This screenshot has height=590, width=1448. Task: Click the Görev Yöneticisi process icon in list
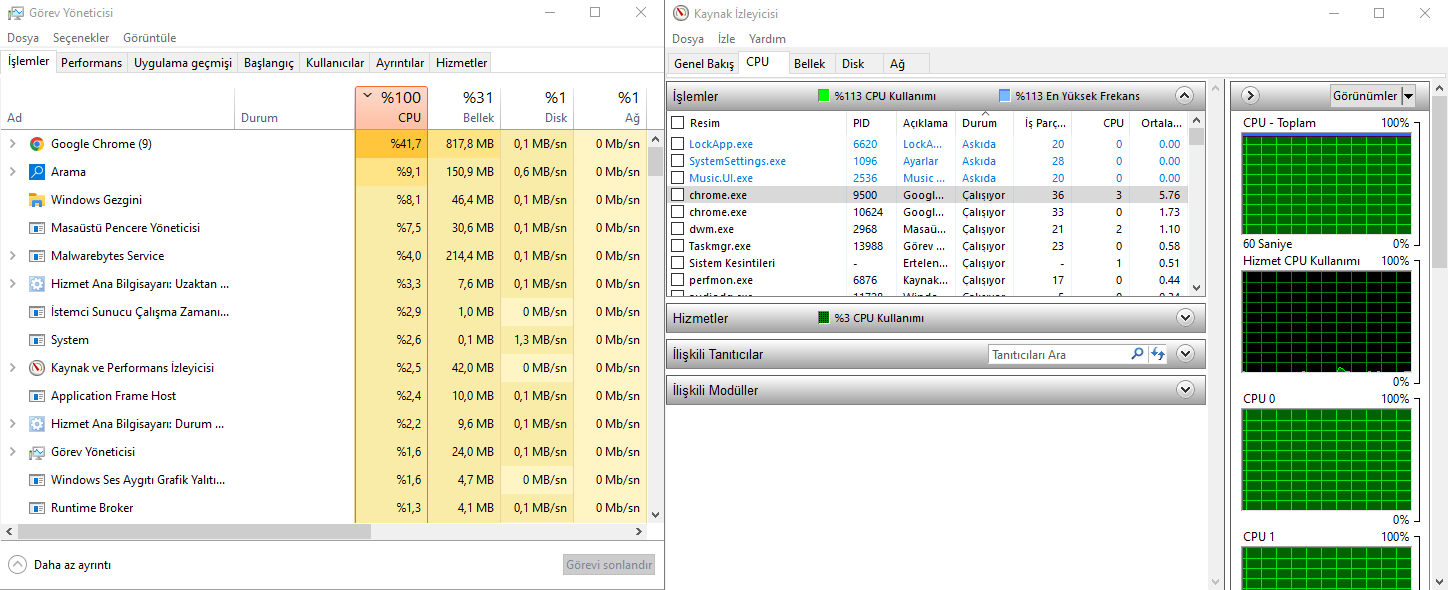(37, 452)
